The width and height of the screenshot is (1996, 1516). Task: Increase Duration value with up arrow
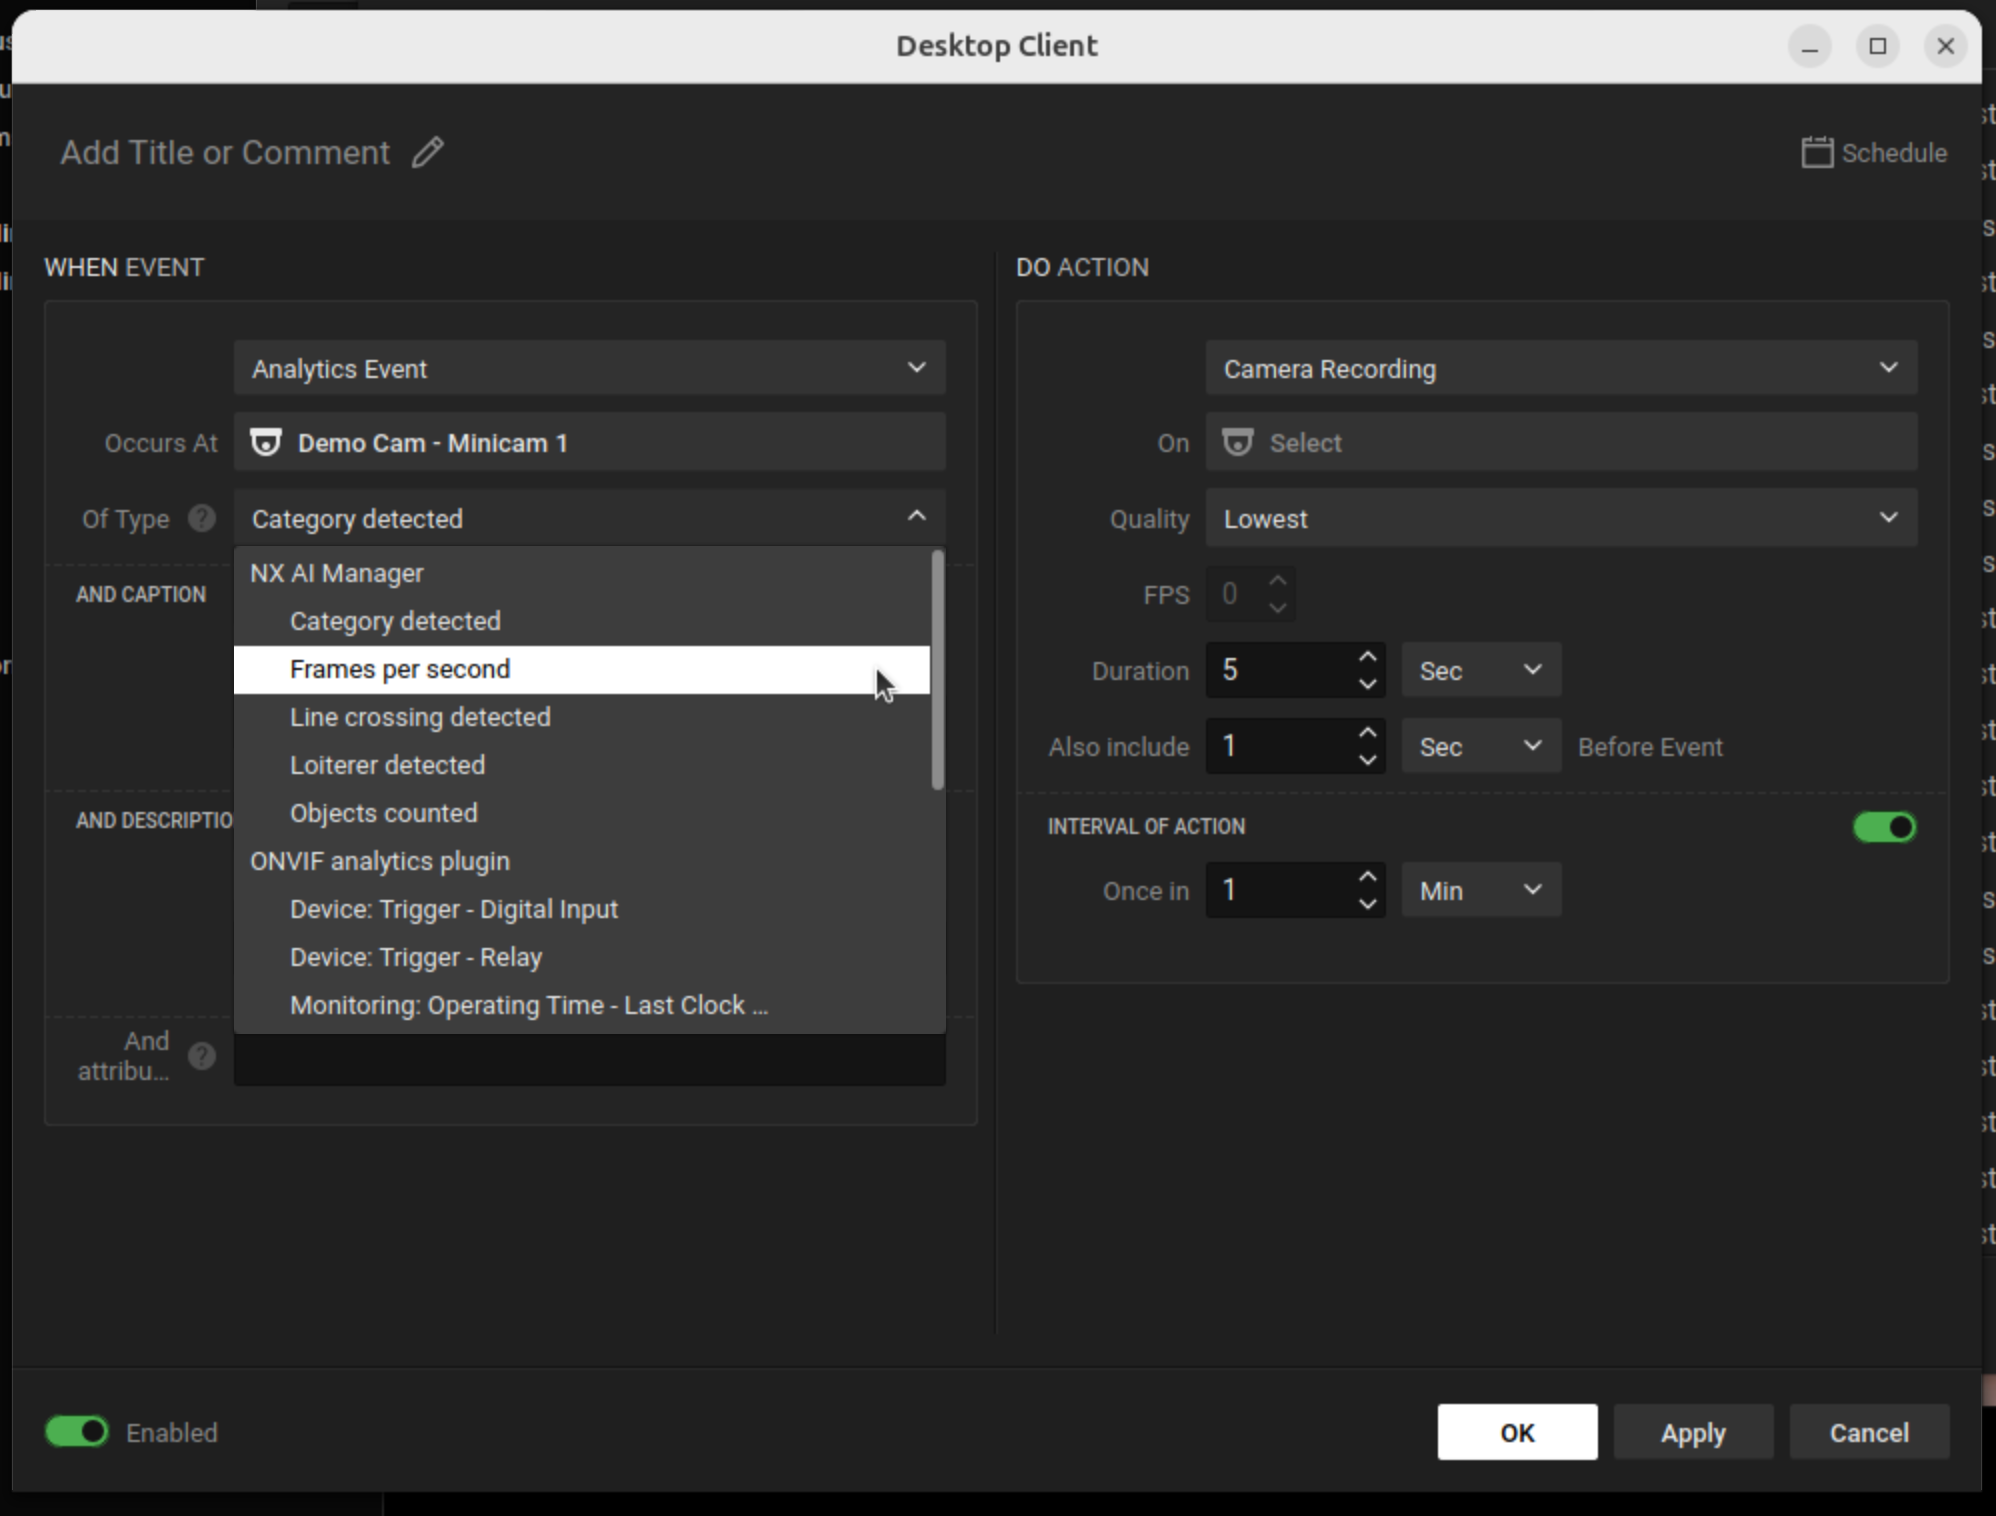[1367, 657]
